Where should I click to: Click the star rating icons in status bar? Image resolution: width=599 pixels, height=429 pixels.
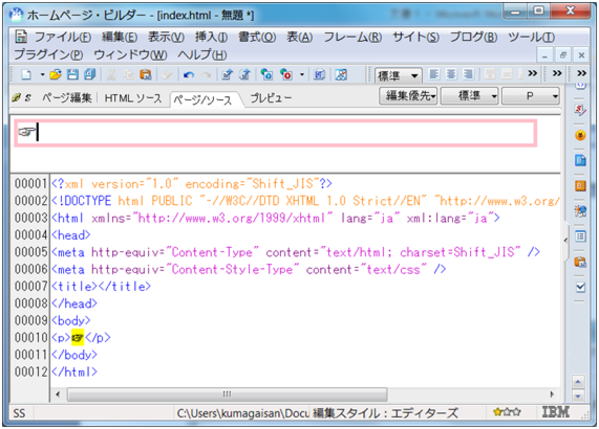pos(507,412)
